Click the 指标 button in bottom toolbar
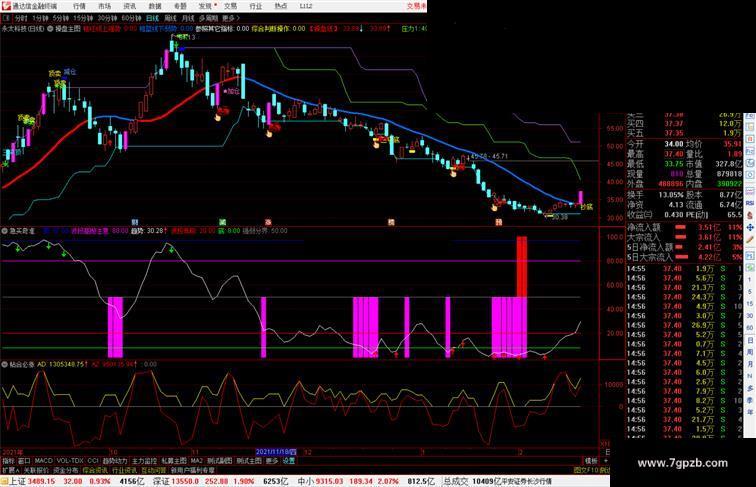The width and height of the screenshot is (756, 487). pyautogui.click(x=8, y=461)
